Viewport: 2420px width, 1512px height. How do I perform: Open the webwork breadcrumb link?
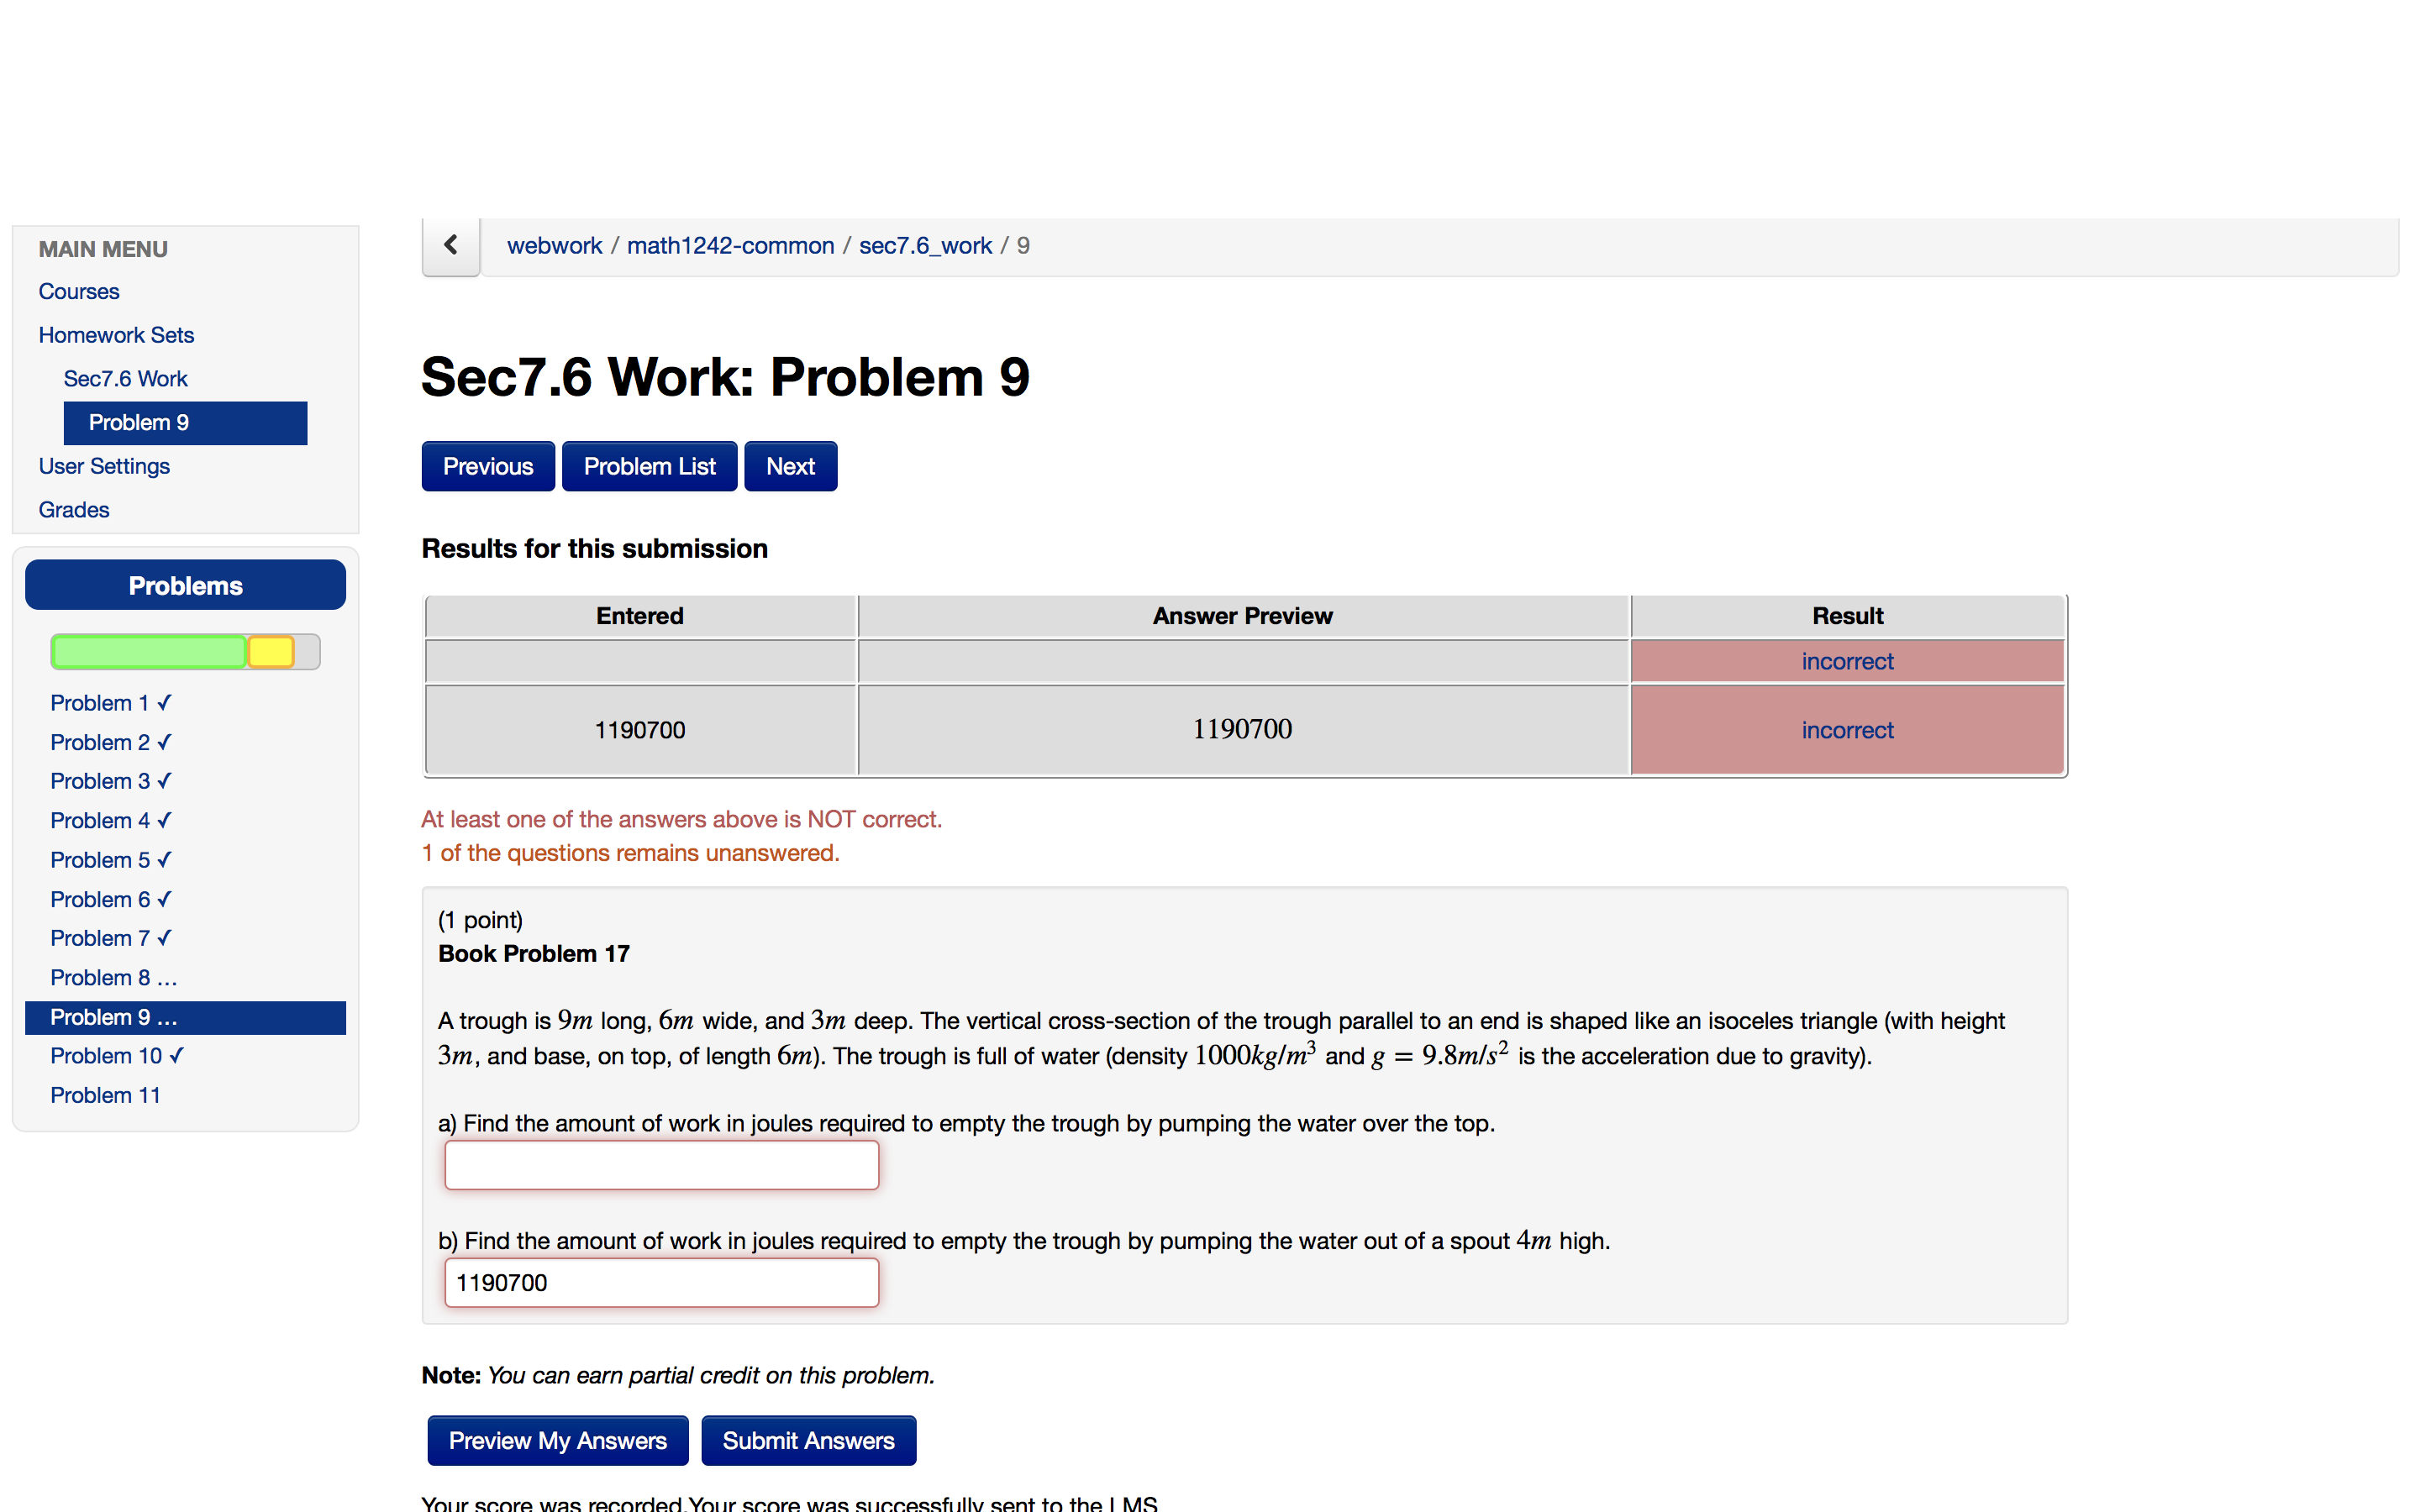(x=554, y=246)
